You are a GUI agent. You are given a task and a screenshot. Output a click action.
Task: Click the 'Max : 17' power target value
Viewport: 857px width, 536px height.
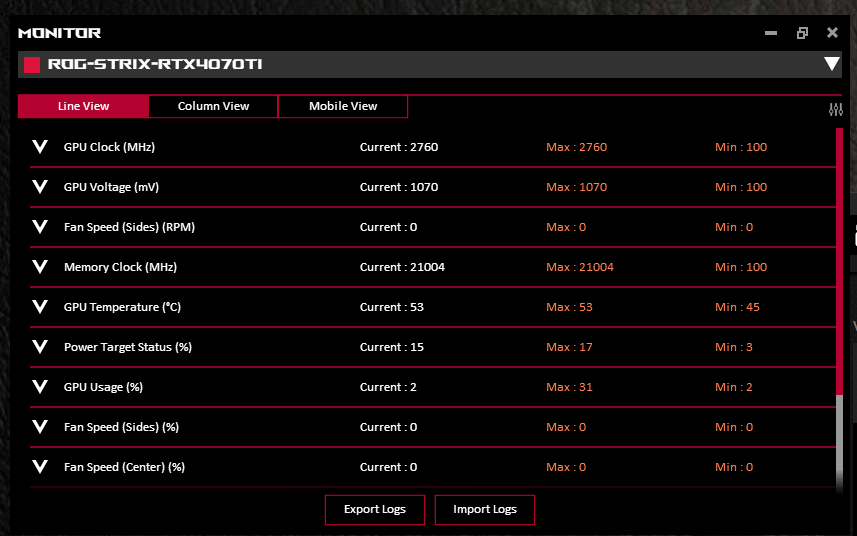pyautogui.click(x=570, y=347)
